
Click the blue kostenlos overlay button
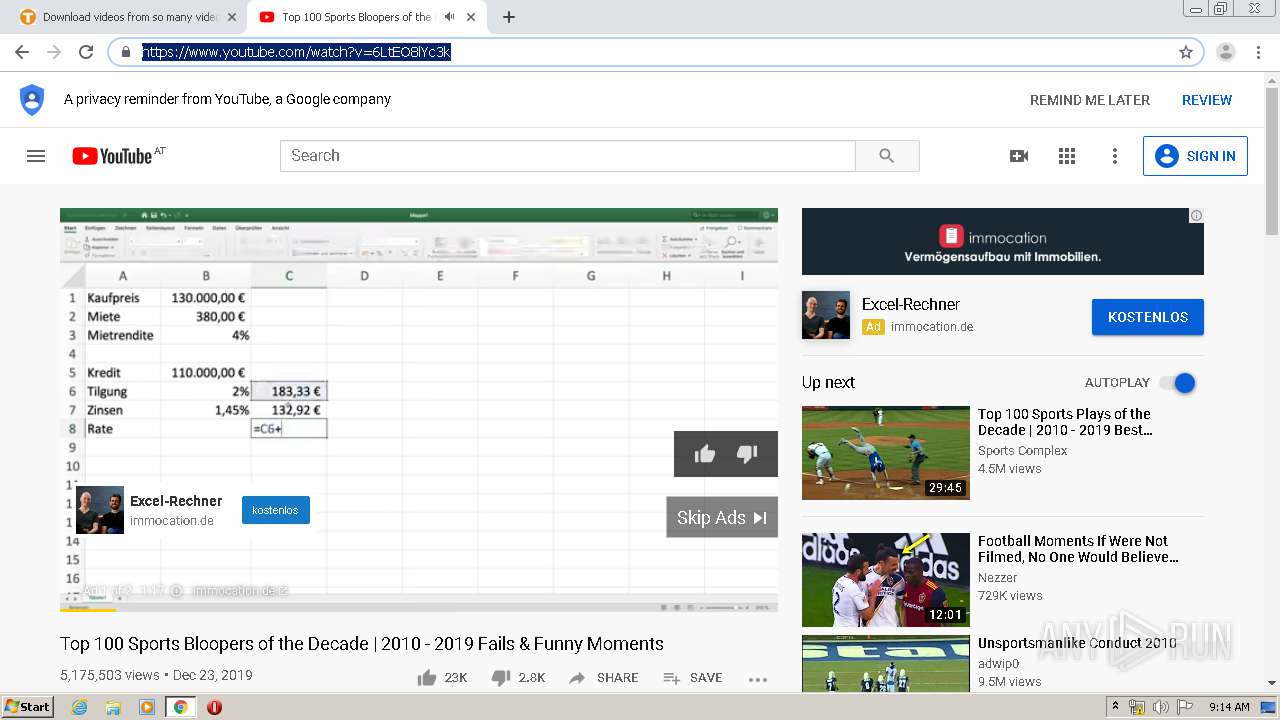276,510
